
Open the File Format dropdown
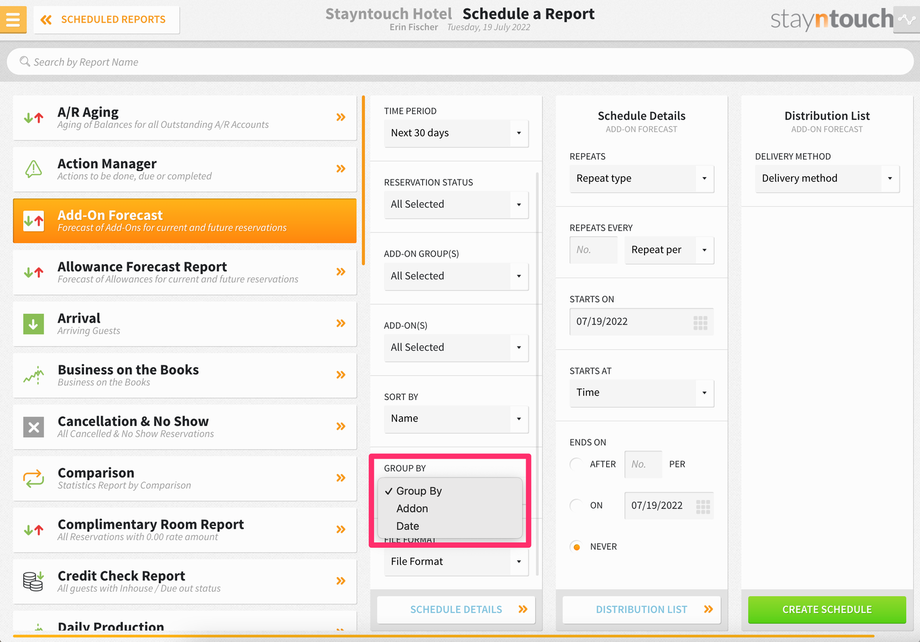coord(456,562)
